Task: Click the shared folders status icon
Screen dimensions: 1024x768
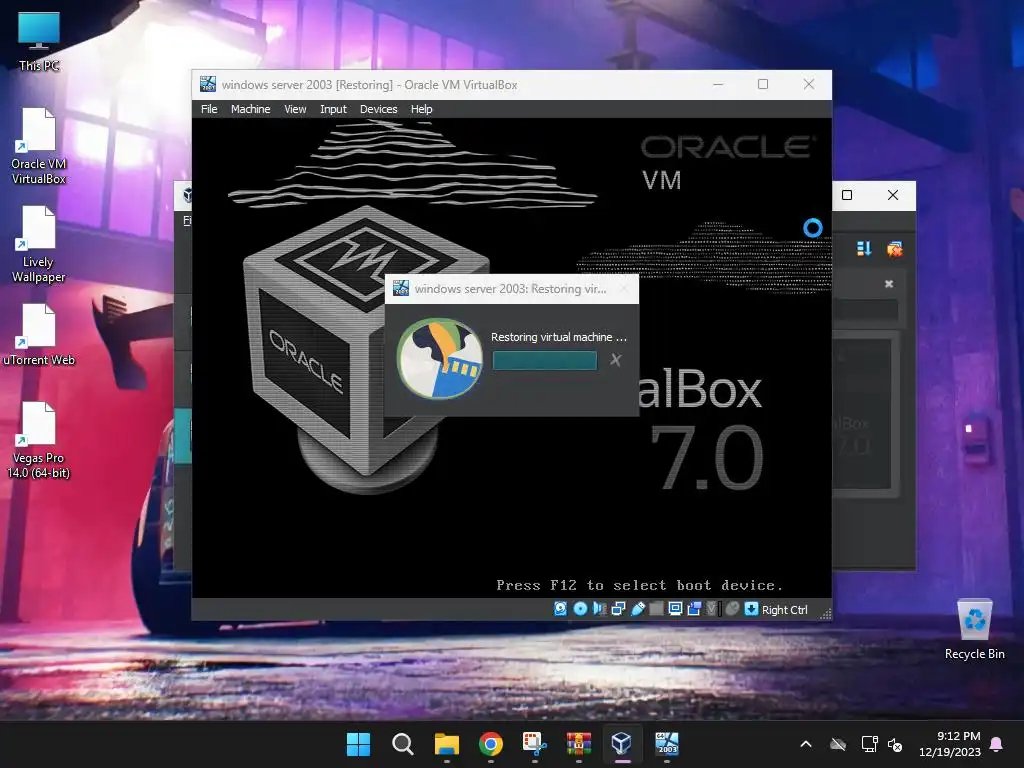Action: pos(656,609)
